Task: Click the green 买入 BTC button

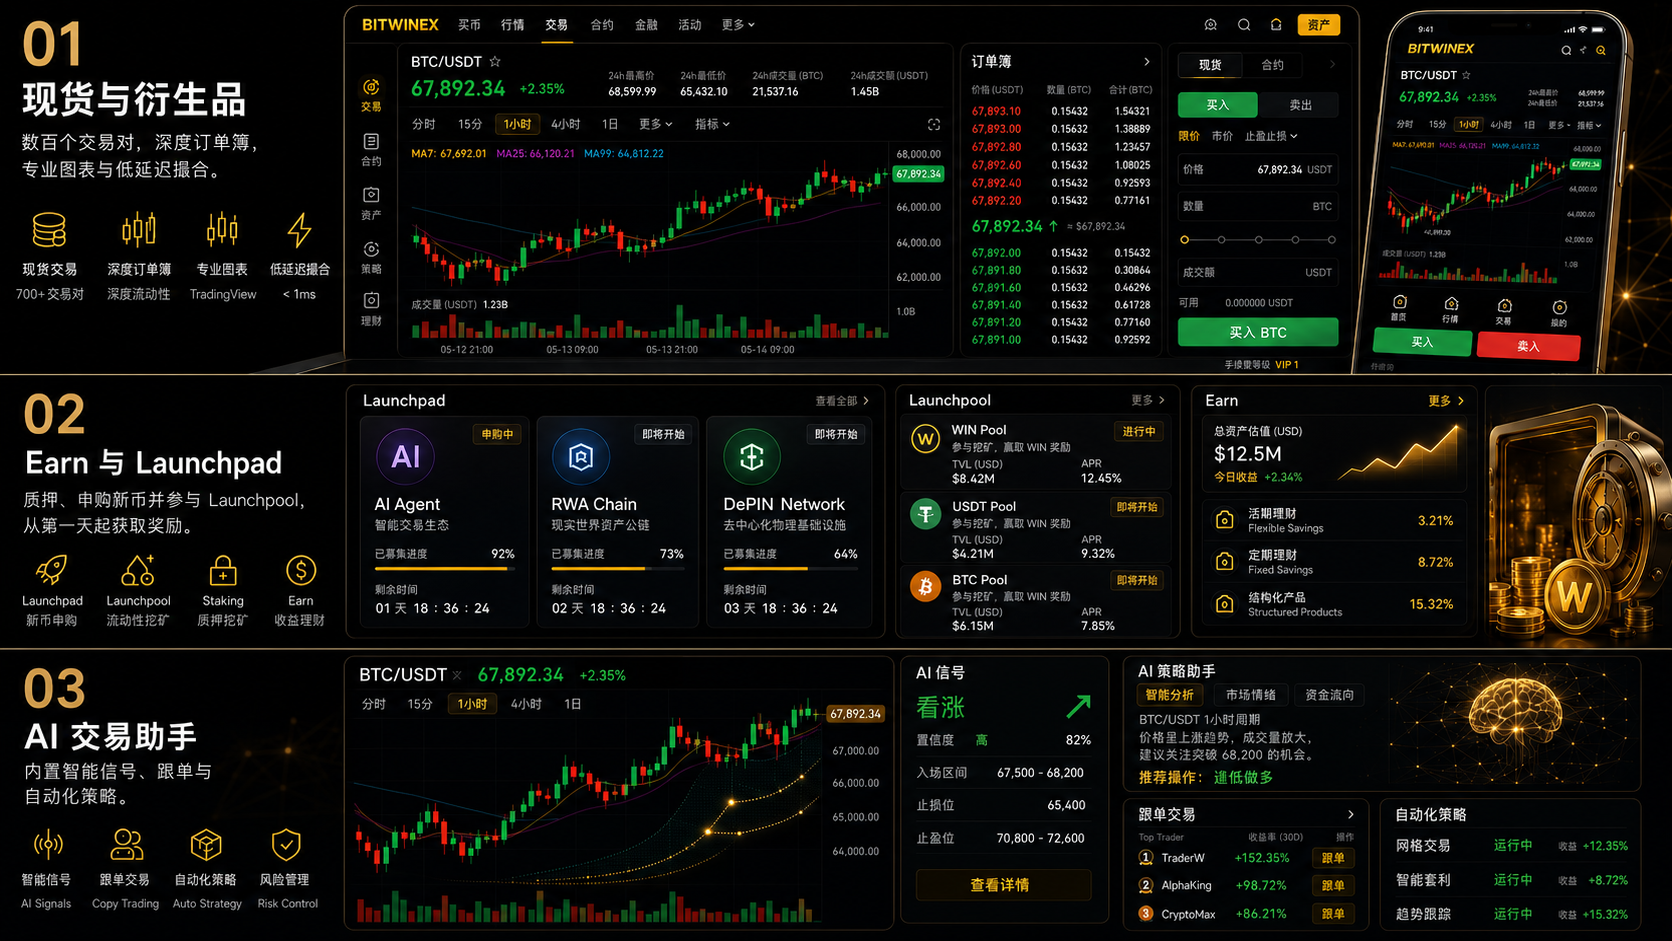Action: [x=1258, y=332]
